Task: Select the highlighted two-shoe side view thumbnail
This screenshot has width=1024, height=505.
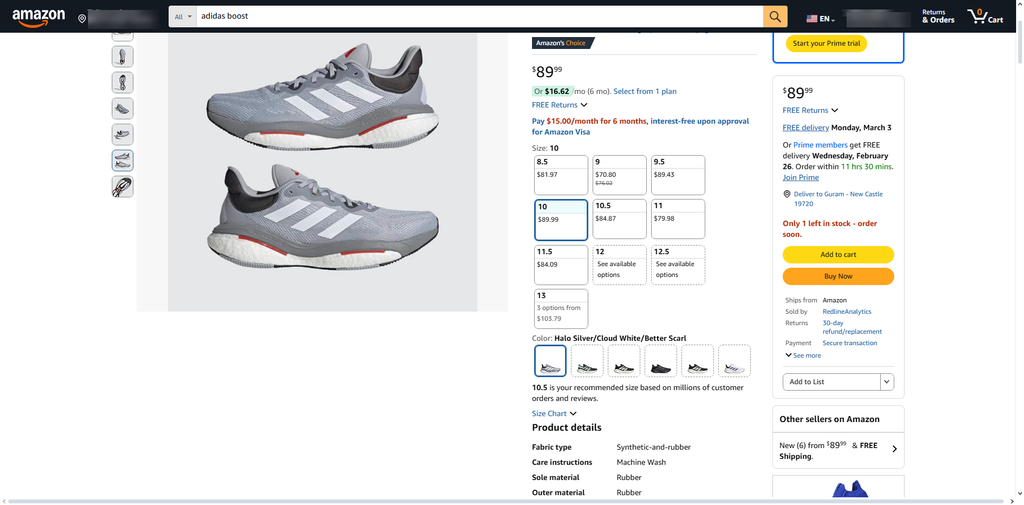Action: (x=122, y=161)
